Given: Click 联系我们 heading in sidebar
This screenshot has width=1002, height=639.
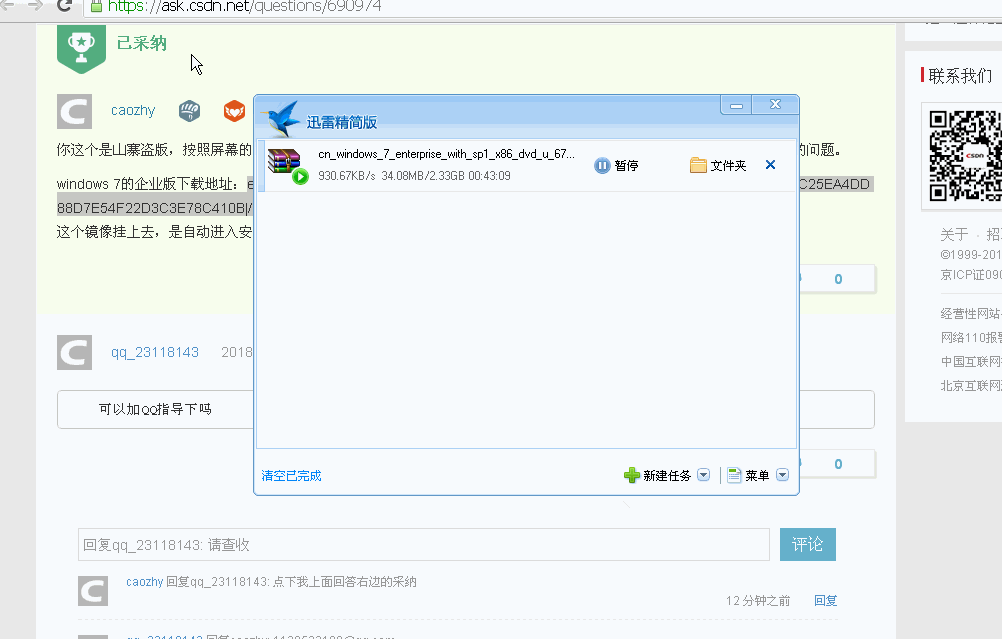Looking at the screenshot, I should (x=960, y=76).
